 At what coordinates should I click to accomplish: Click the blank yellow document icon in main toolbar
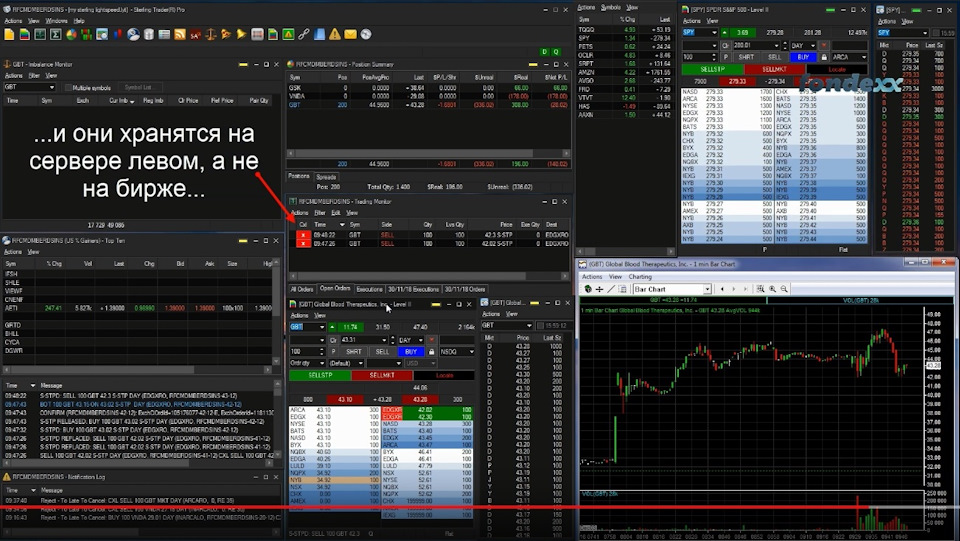point(9,35)
